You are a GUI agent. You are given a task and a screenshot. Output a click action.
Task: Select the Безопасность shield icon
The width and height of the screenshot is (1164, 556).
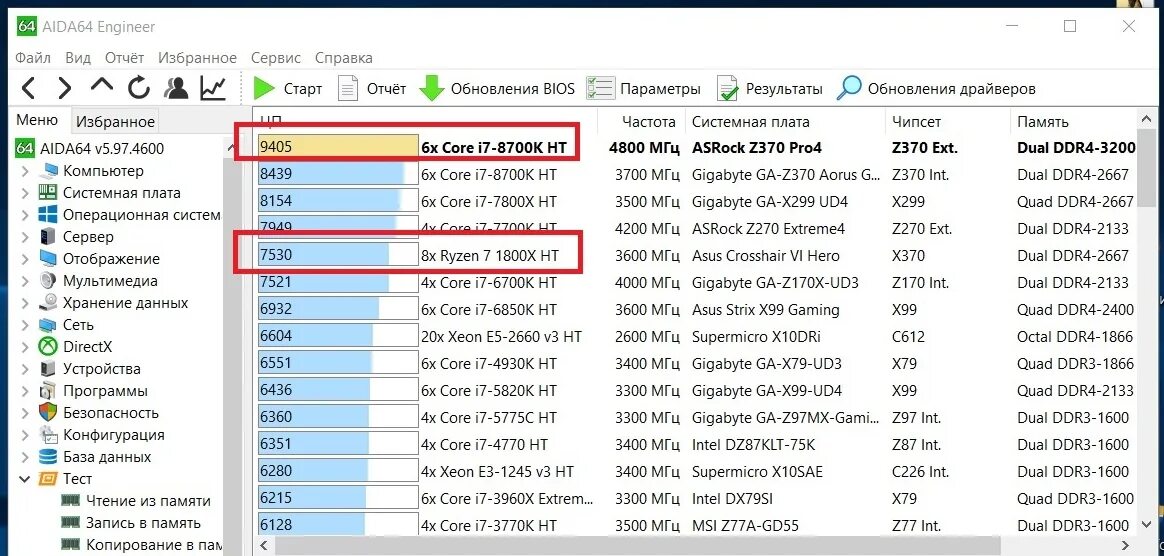48,413
